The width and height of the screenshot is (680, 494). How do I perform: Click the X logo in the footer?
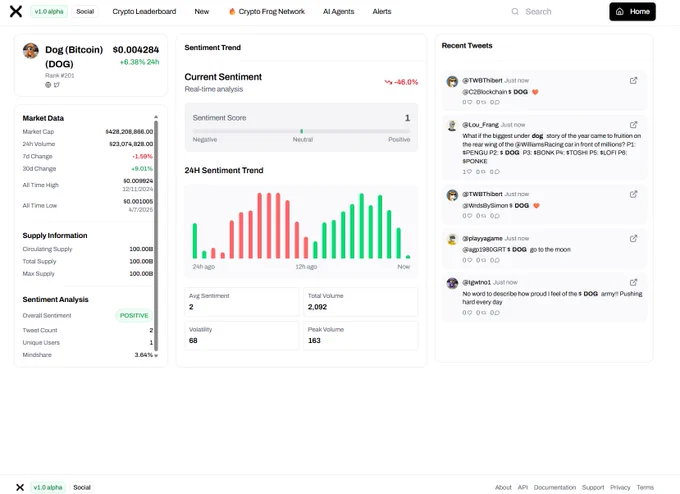[x=20, y=487]
